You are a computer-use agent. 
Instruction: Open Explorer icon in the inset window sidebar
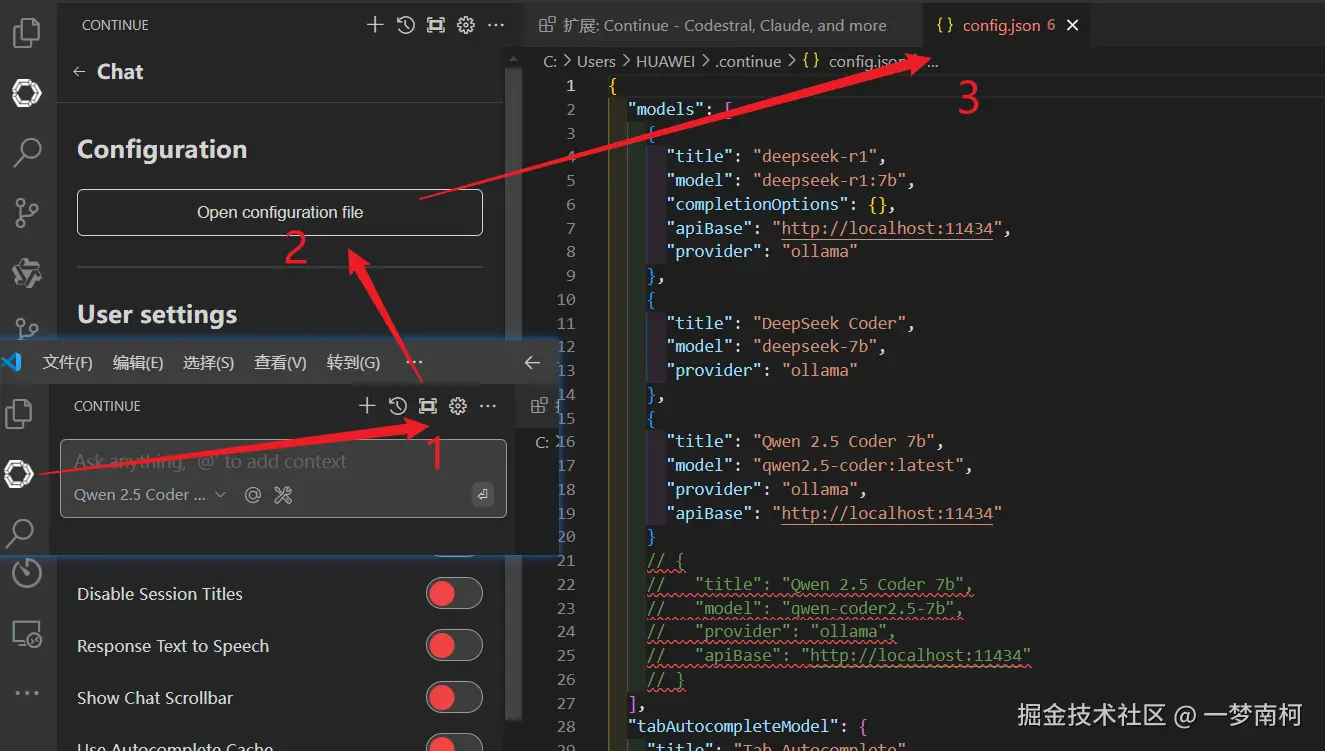tap(19, 413)
